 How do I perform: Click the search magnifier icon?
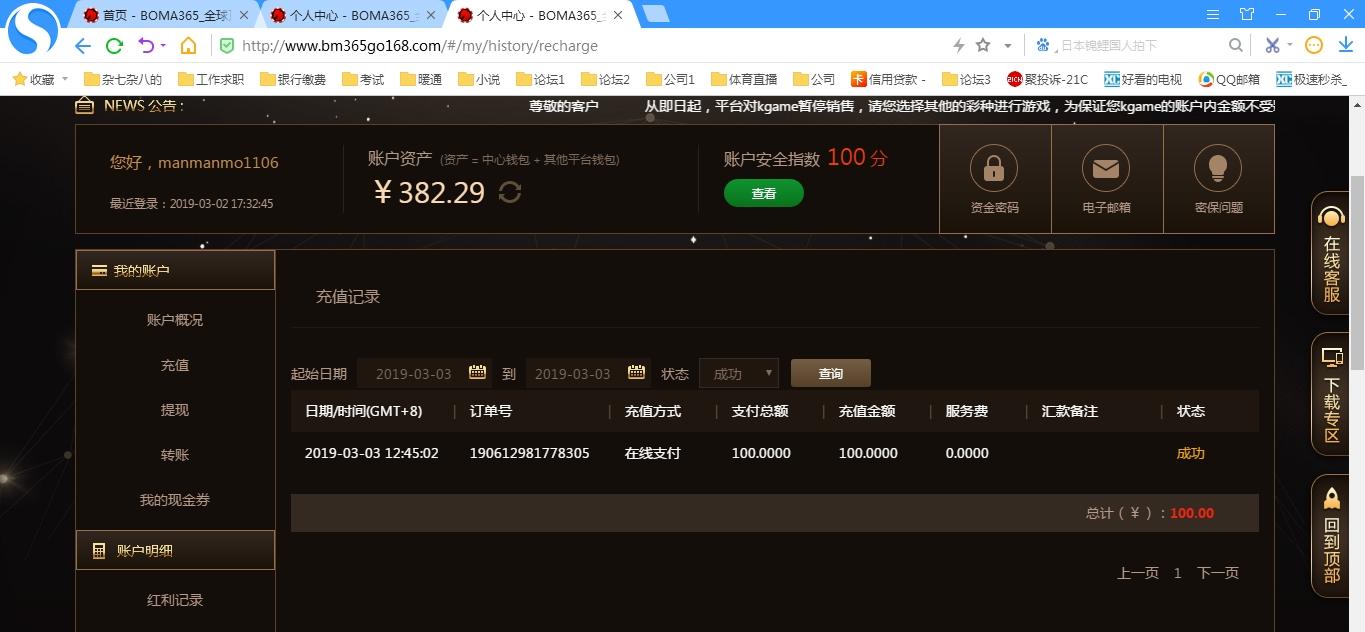click(x=1236, y=45)
